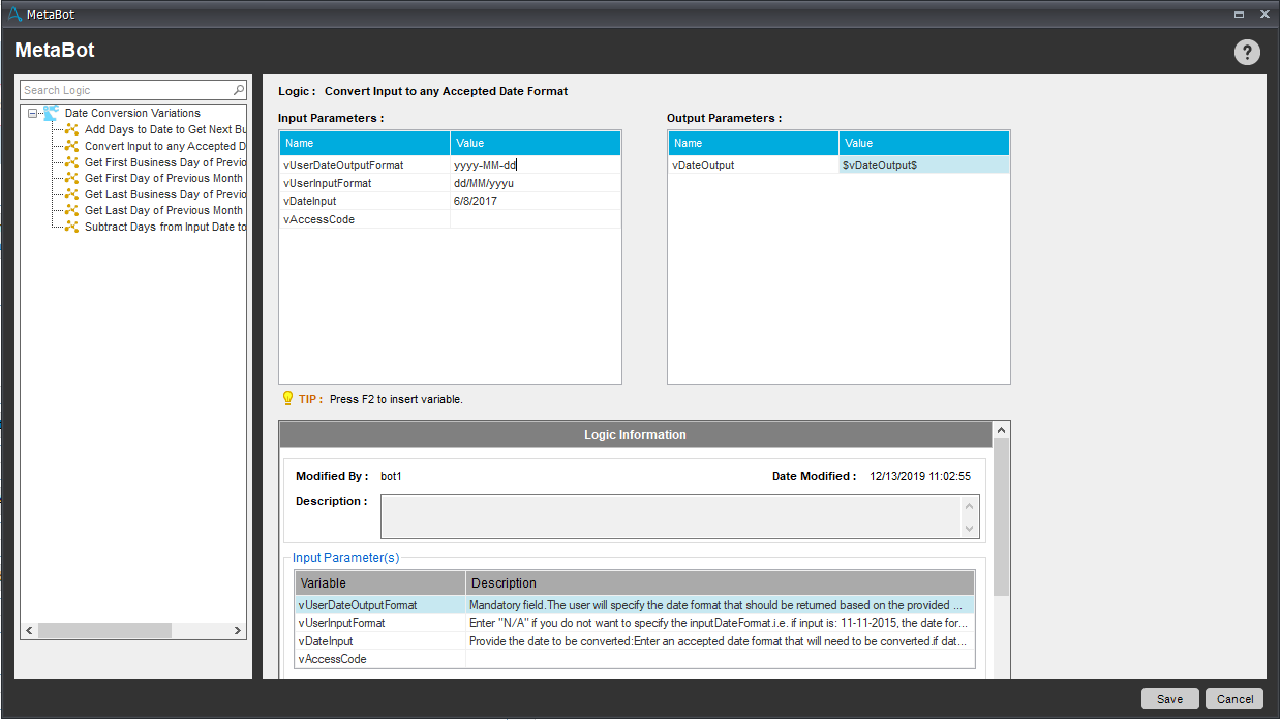This screenshot has width=1280, height=720.
Task: Click icon beside Get First Day of Previous Month
Action: [72, 178]
